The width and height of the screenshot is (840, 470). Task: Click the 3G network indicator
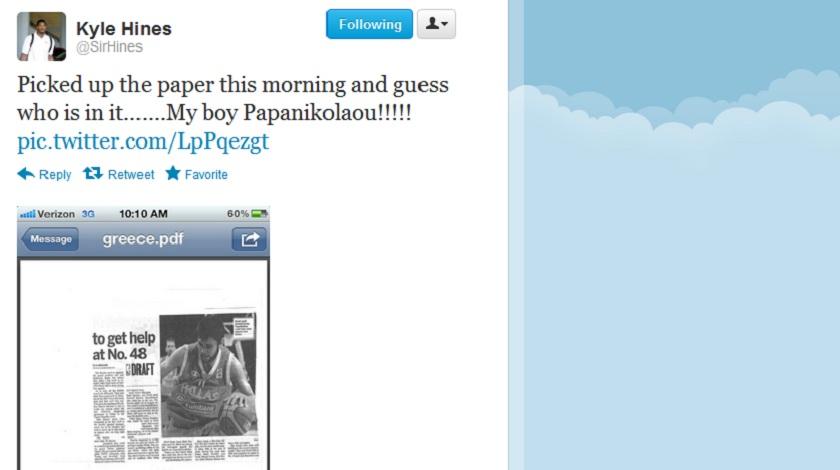(88, 214)
